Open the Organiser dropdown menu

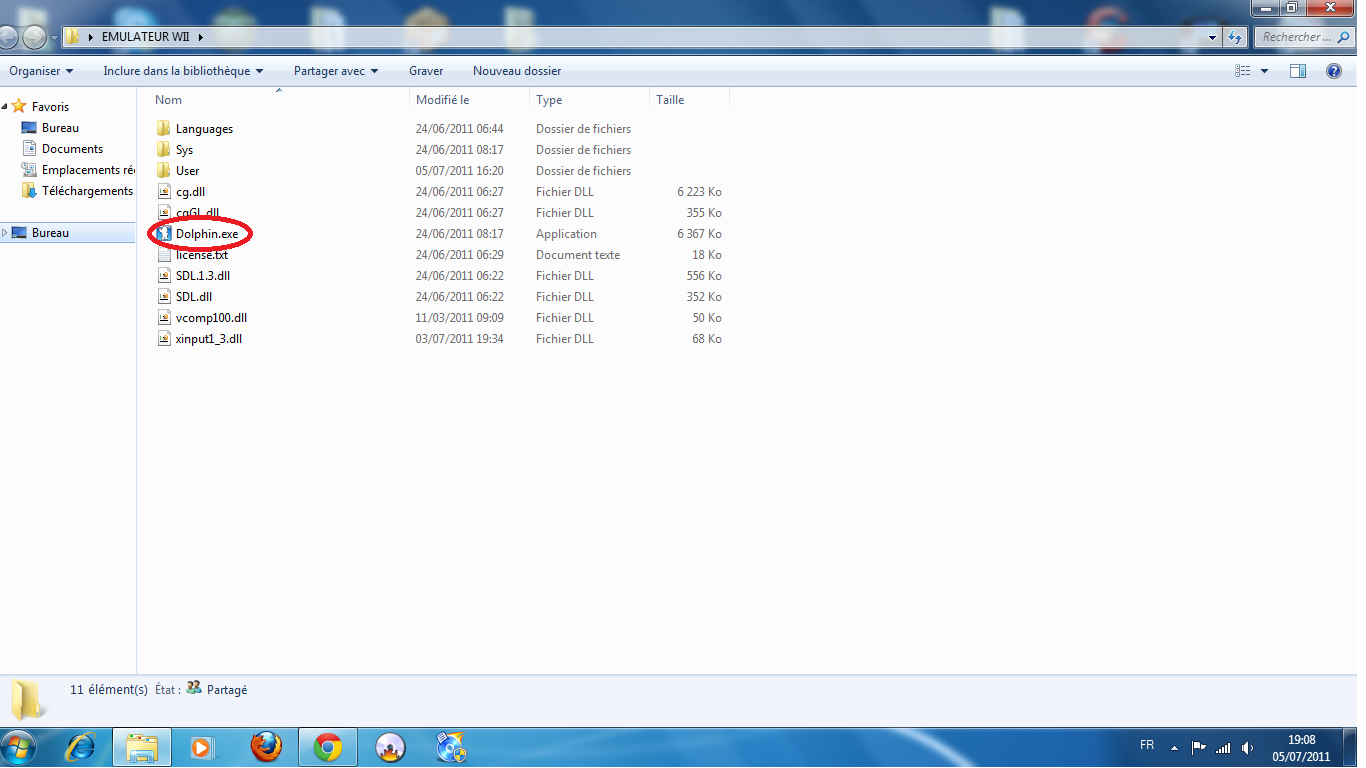[x=41, y=71]
